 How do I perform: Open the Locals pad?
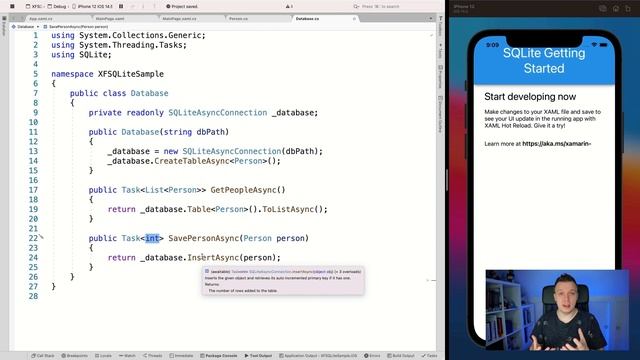pyautogui.click(x=103, y=356)
